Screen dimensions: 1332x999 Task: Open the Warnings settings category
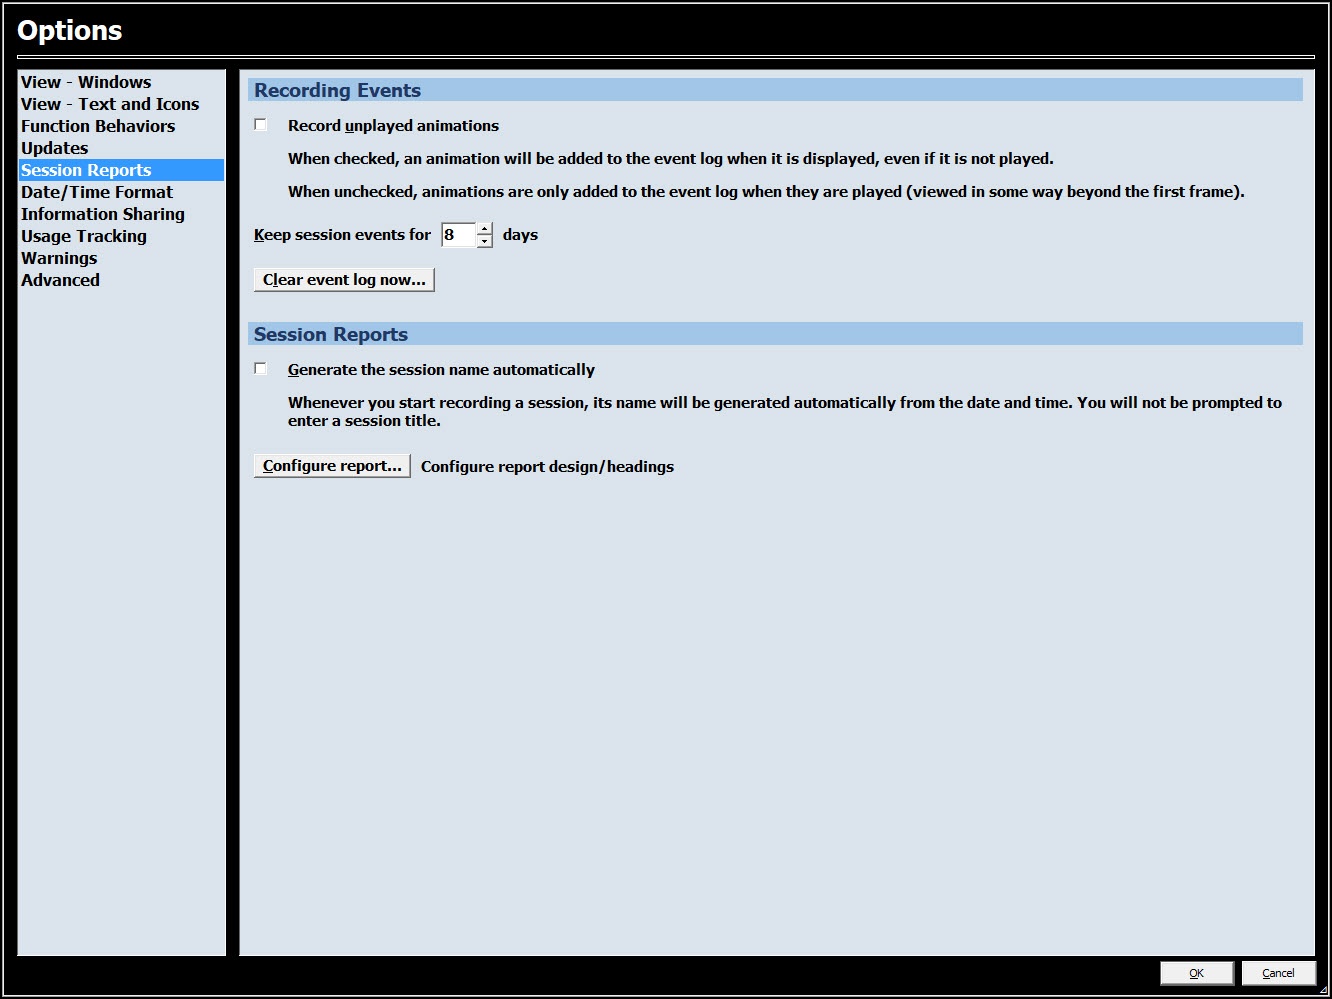[59, 258]
